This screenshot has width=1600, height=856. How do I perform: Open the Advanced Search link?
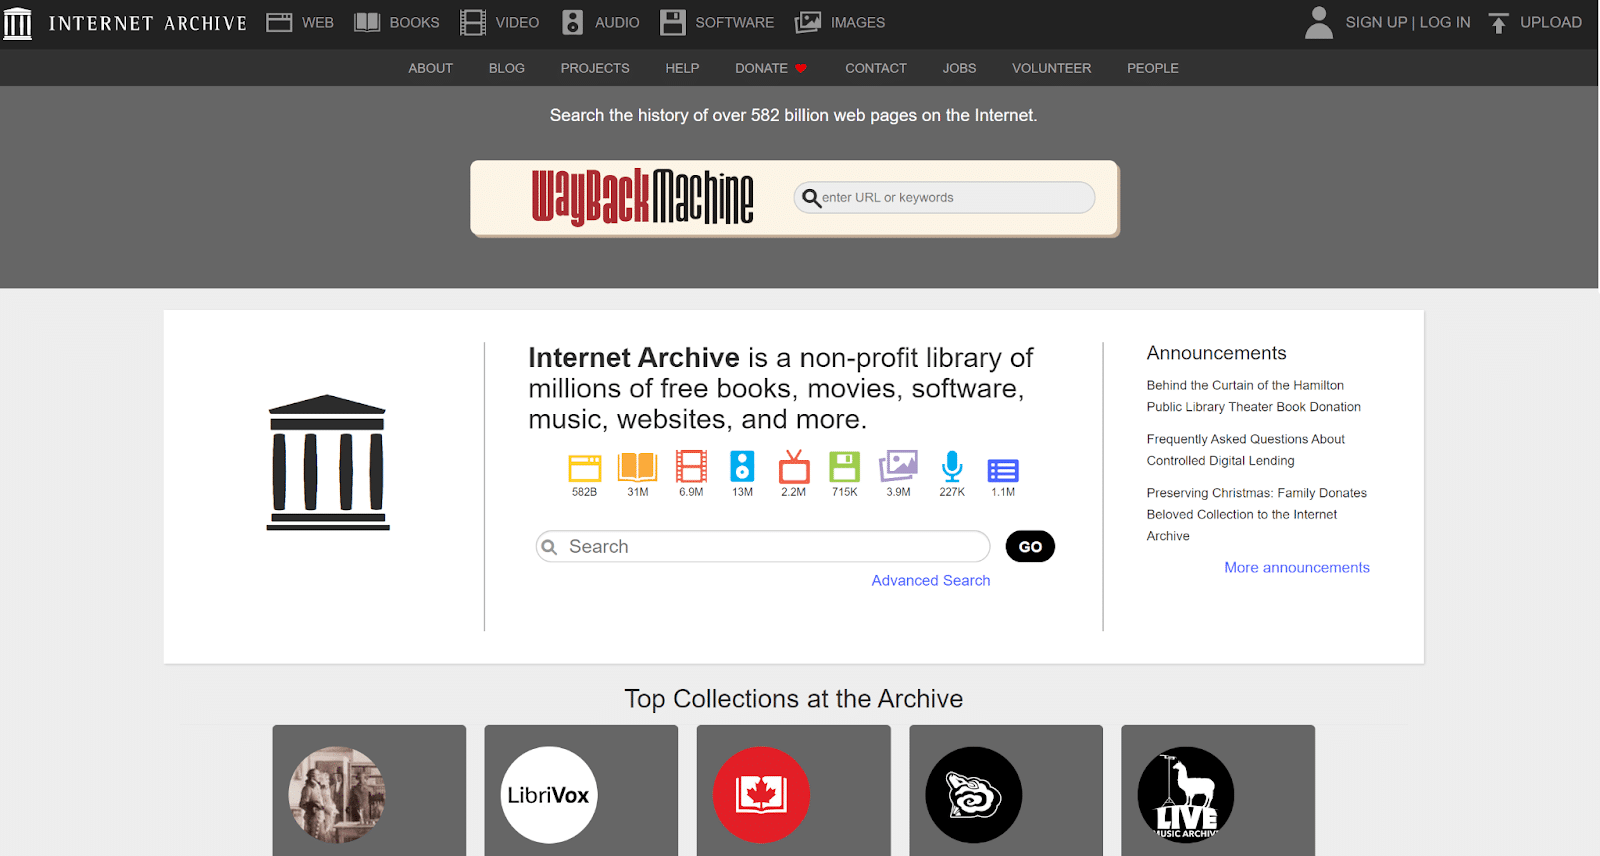[931, 580]
